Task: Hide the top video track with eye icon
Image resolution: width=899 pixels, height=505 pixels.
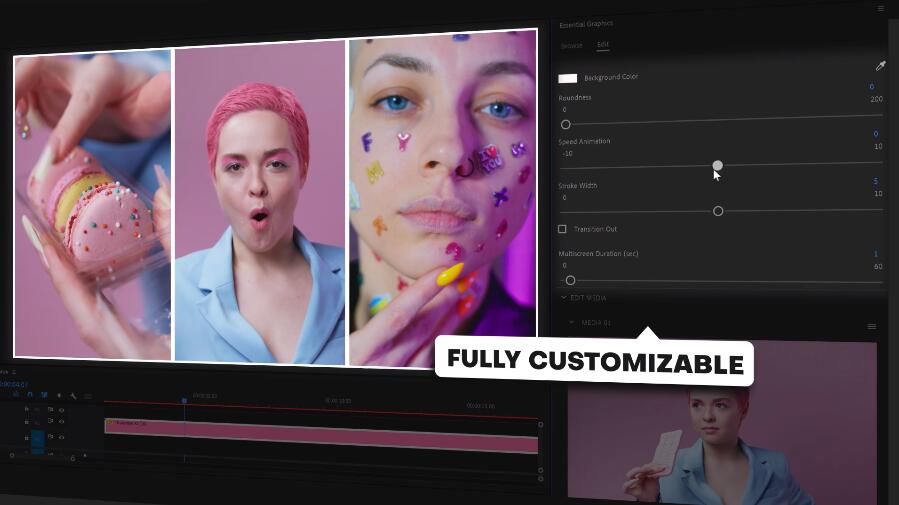Action: (x=61, y=410)
